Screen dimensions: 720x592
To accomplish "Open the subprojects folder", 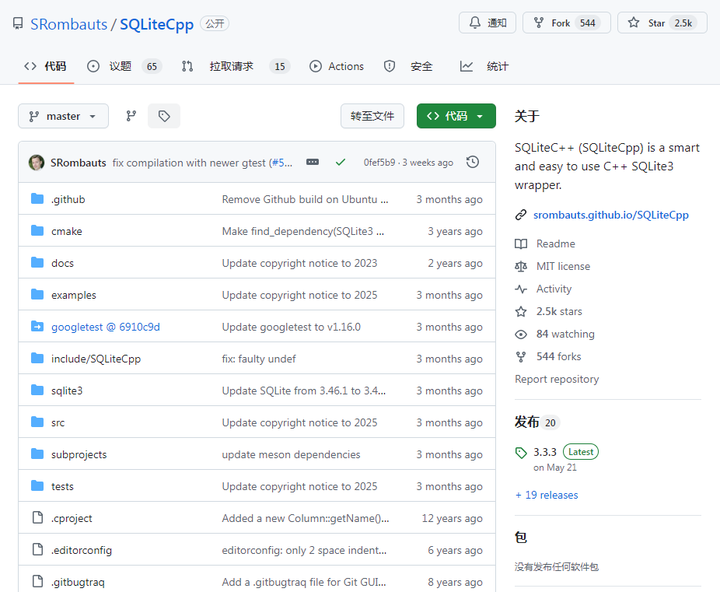I will (79, 454).
